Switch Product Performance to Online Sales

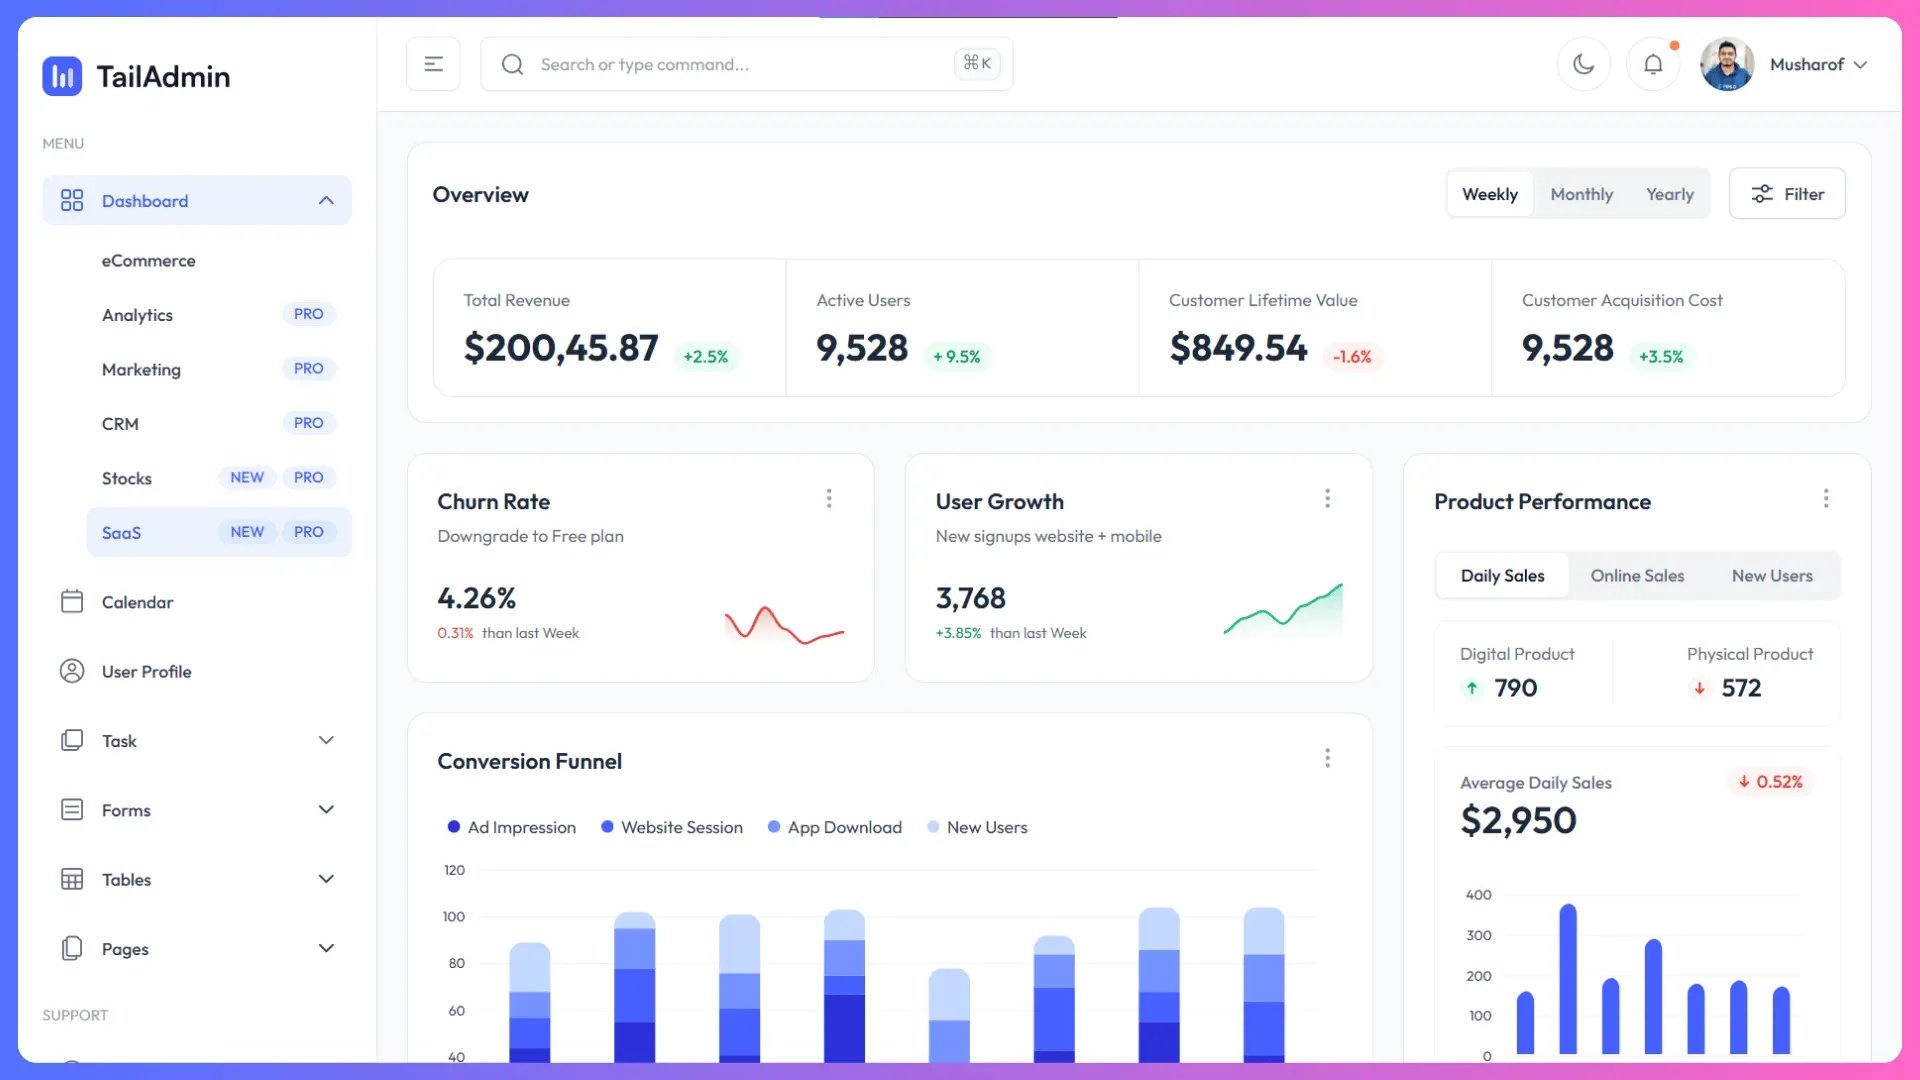click(x=1637, y=575)
